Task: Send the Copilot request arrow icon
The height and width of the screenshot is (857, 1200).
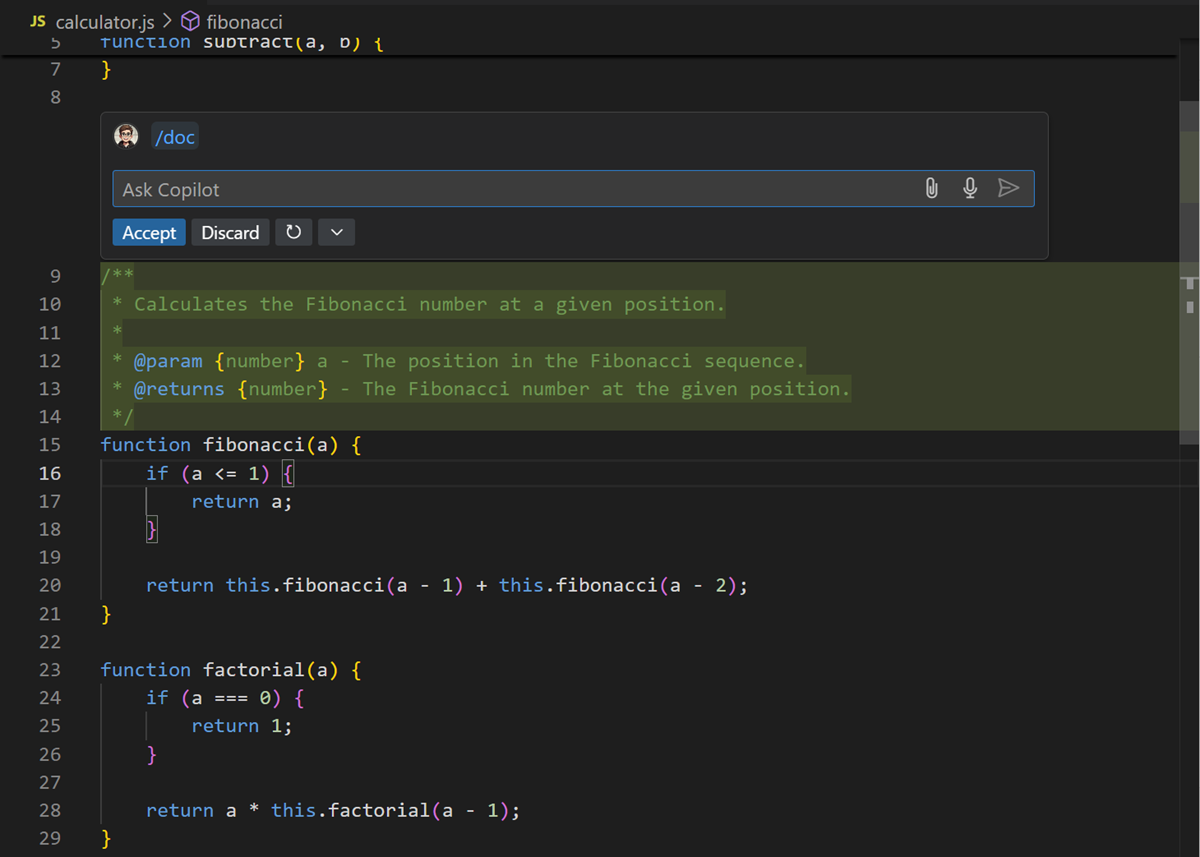Action: click(1009, 188)
